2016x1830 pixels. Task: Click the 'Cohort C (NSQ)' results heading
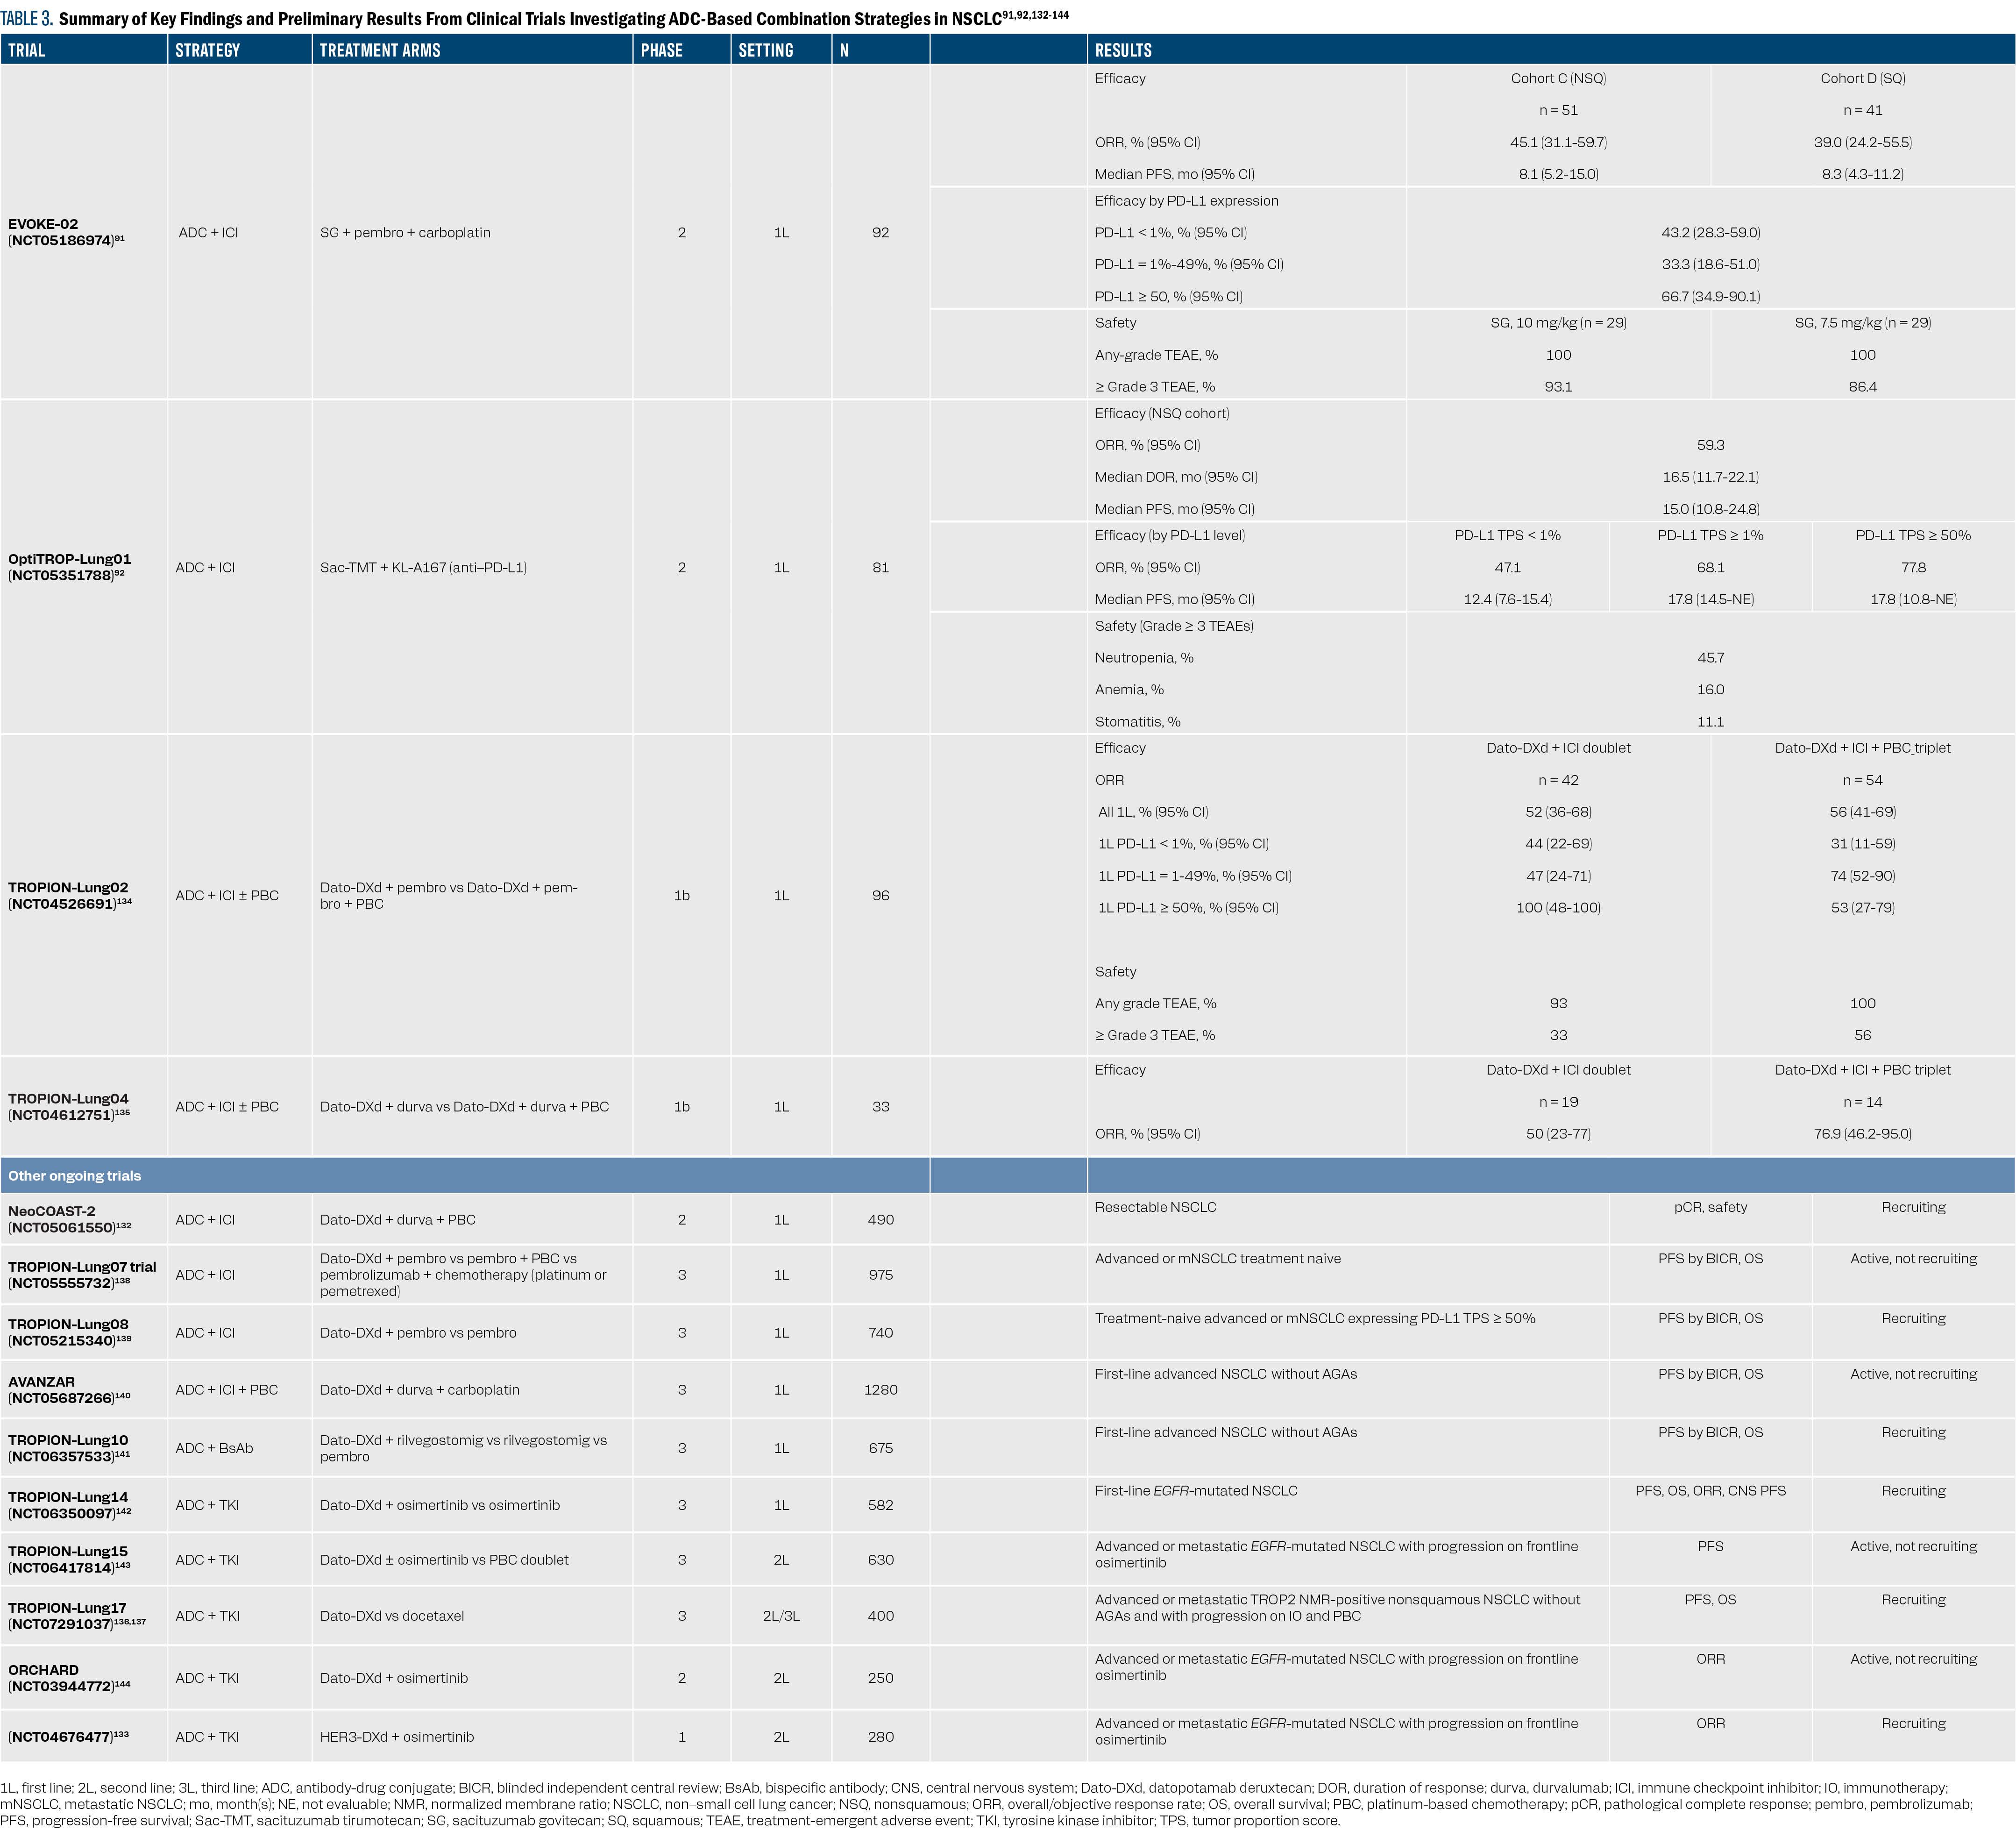point(1558,78)
